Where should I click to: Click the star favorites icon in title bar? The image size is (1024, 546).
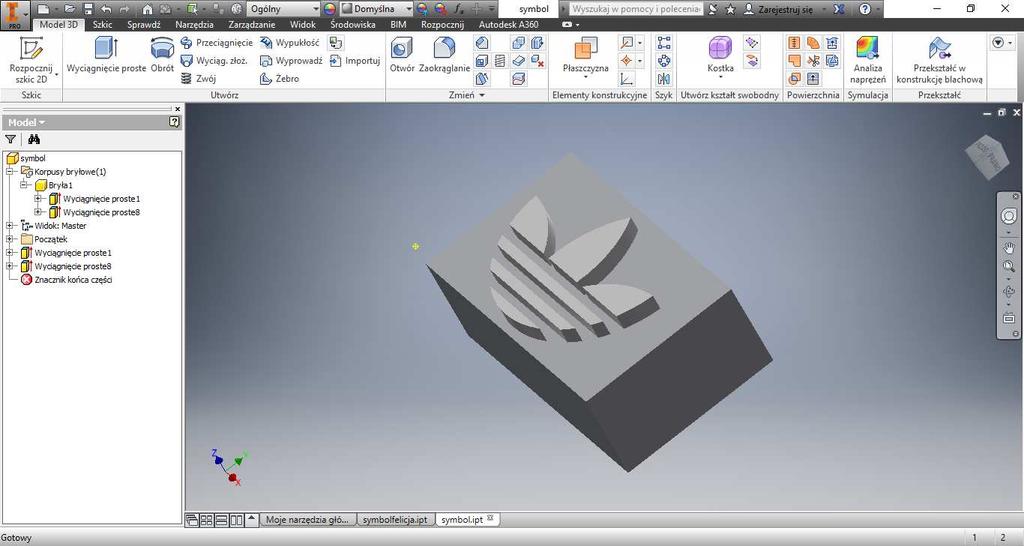pyautogui.click(x=730, y=9)
